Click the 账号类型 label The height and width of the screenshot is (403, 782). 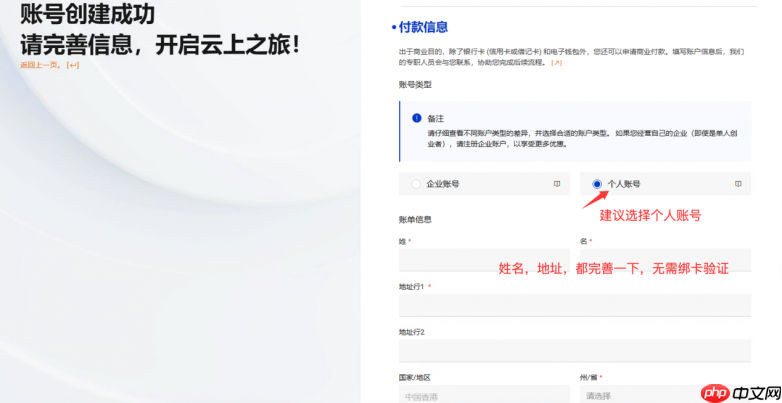coord(415,85)
